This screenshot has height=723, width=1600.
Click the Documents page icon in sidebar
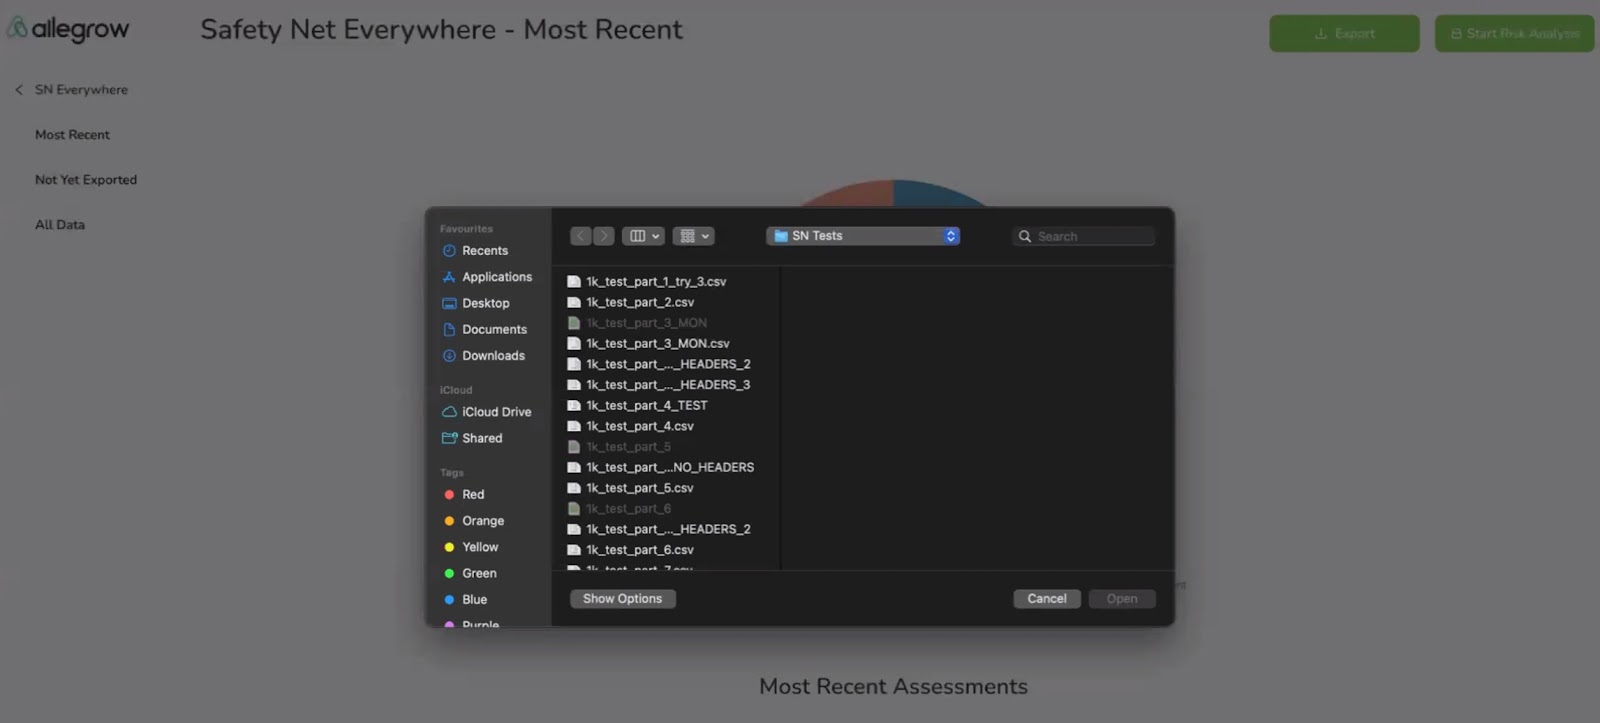(x=449, y=329)
